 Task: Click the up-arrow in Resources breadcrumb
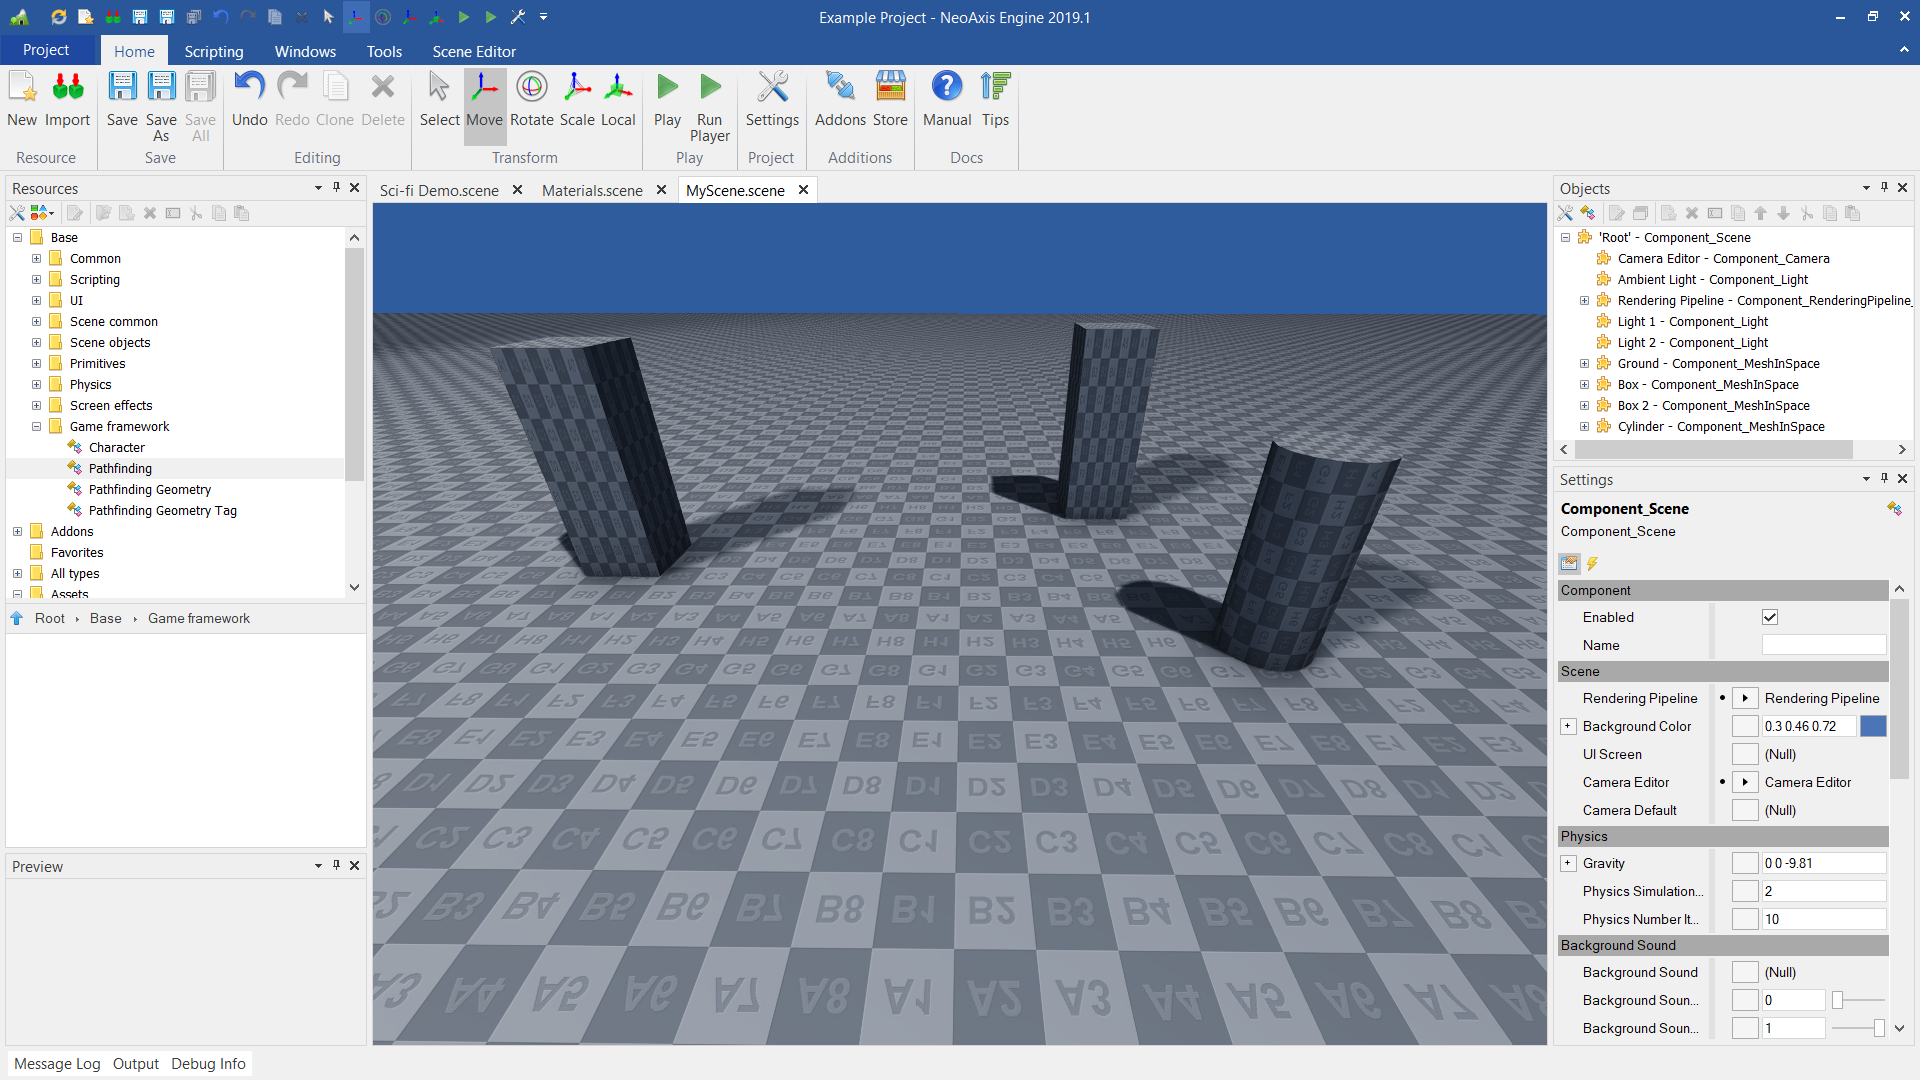point(17,619)
